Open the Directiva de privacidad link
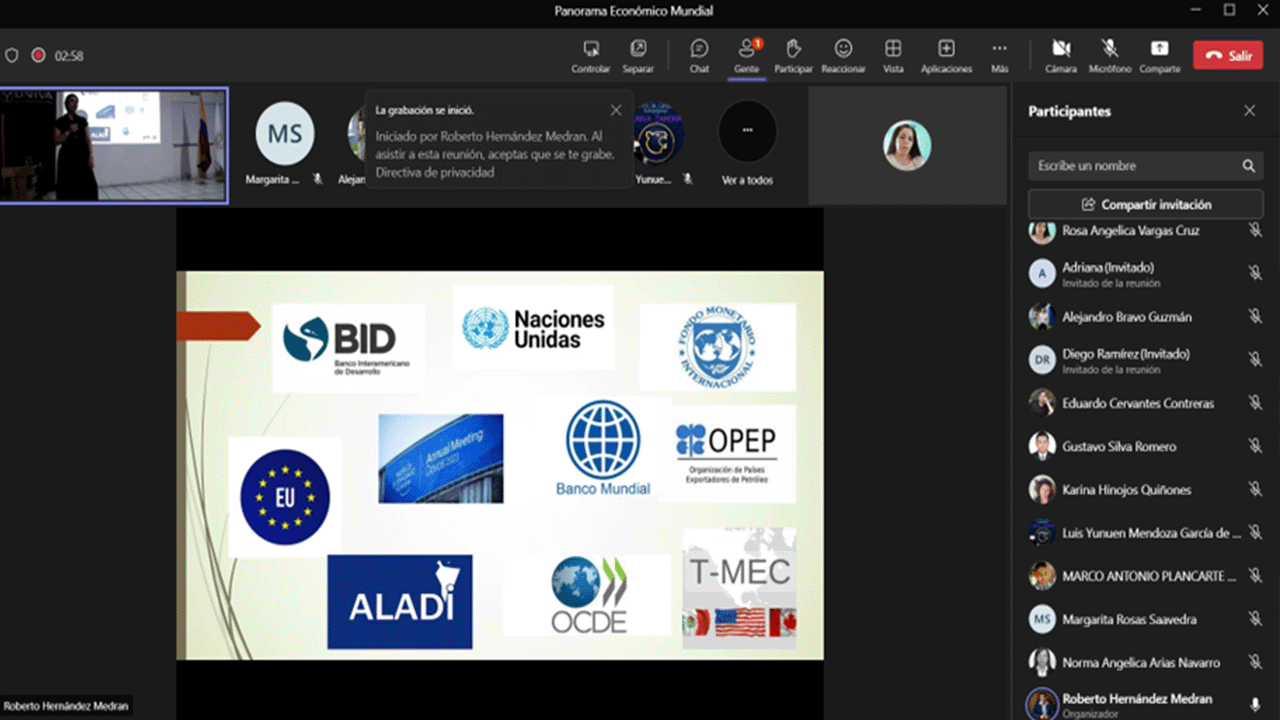 click(x=435, y=172)
